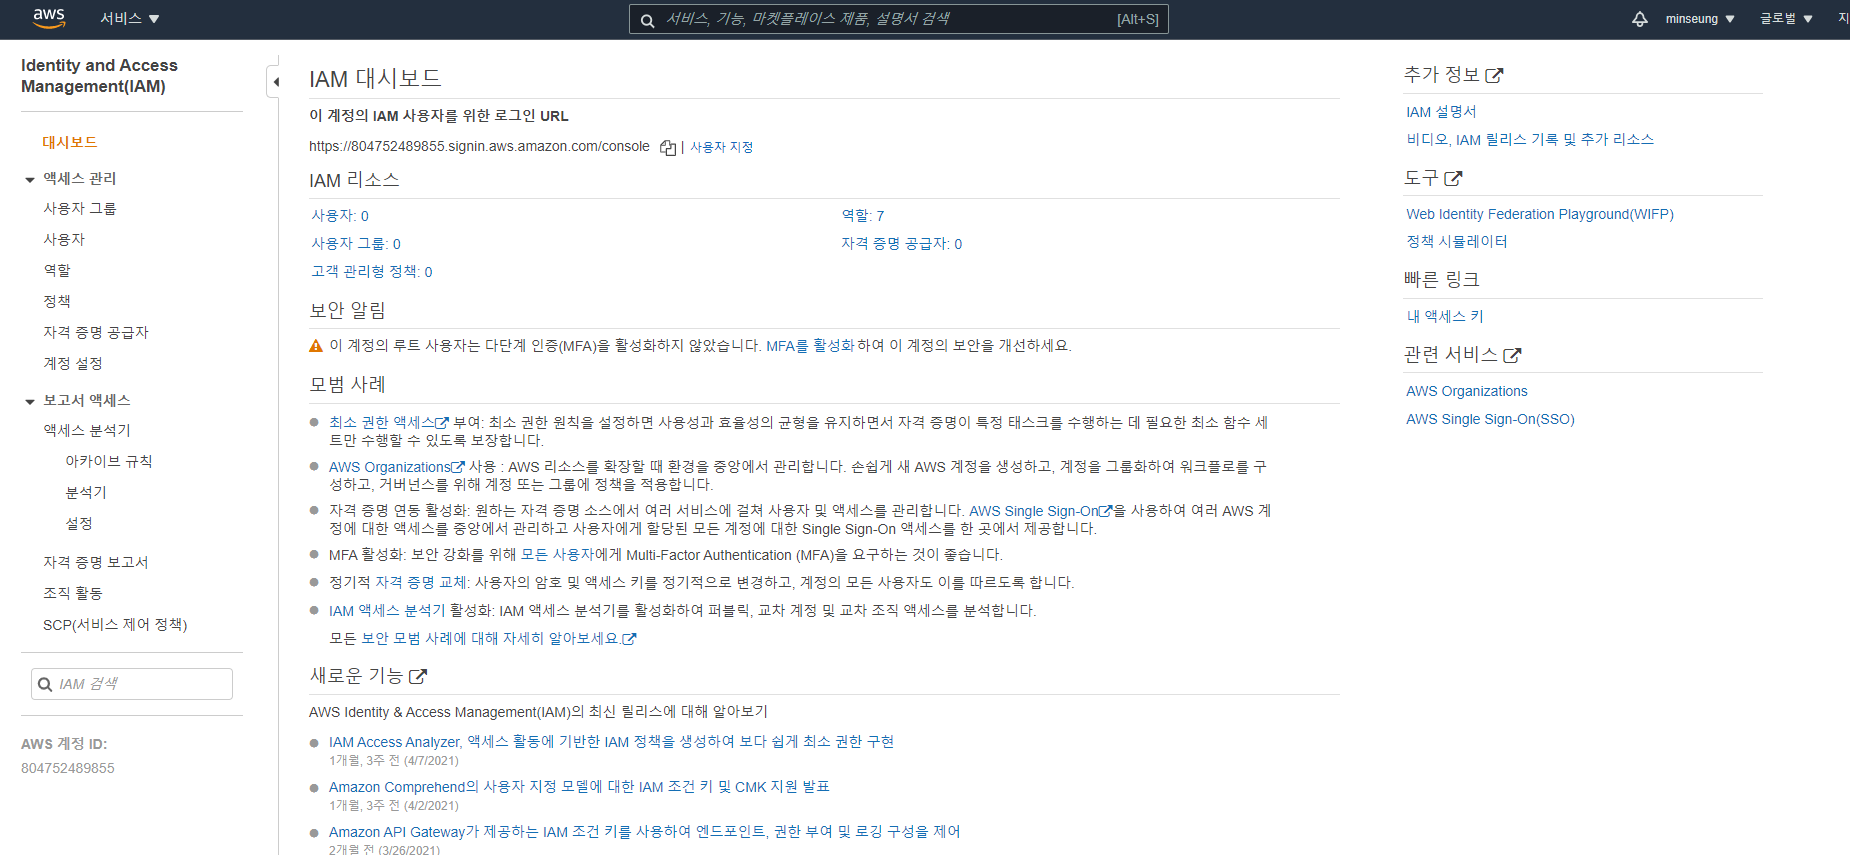The width and height of the screenshot is (1850, 855).
Task: Open 자격 증명 공급자 in sidebar
Action: click(x=96, y=332)
